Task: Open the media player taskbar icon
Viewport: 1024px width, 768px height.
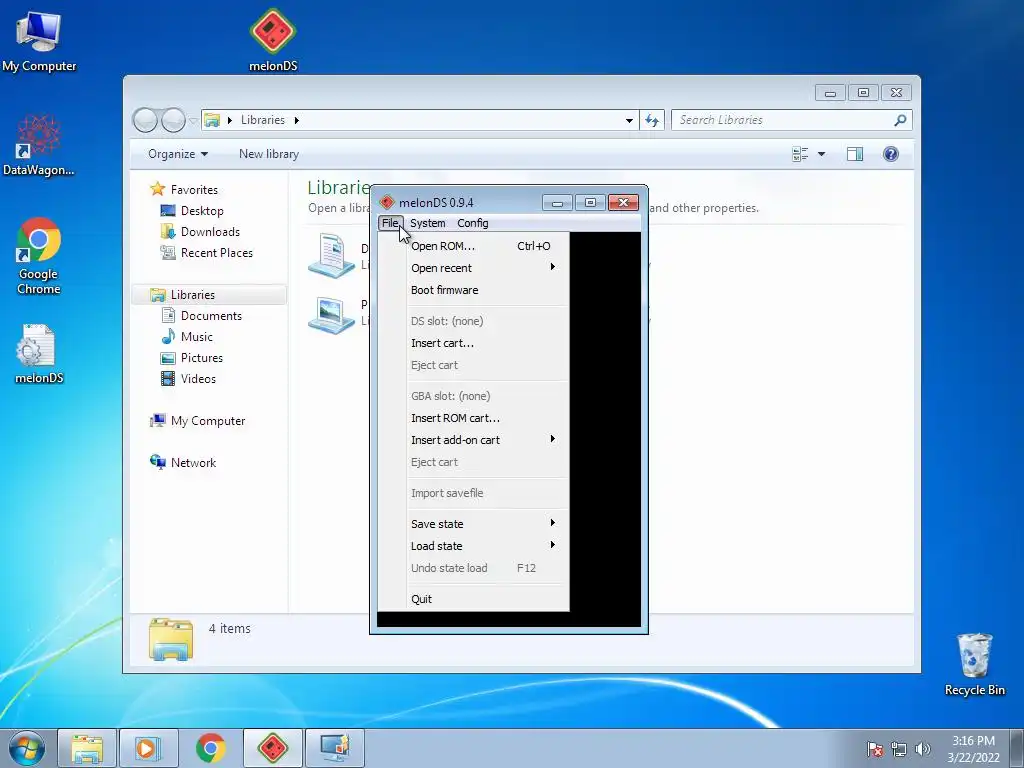Action: point(148,748)
